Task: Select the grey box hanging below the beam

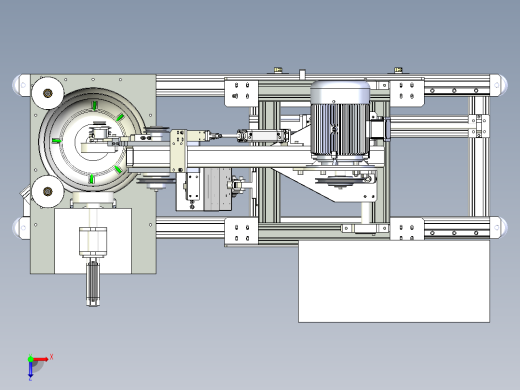Action: (x=217, y=189)
